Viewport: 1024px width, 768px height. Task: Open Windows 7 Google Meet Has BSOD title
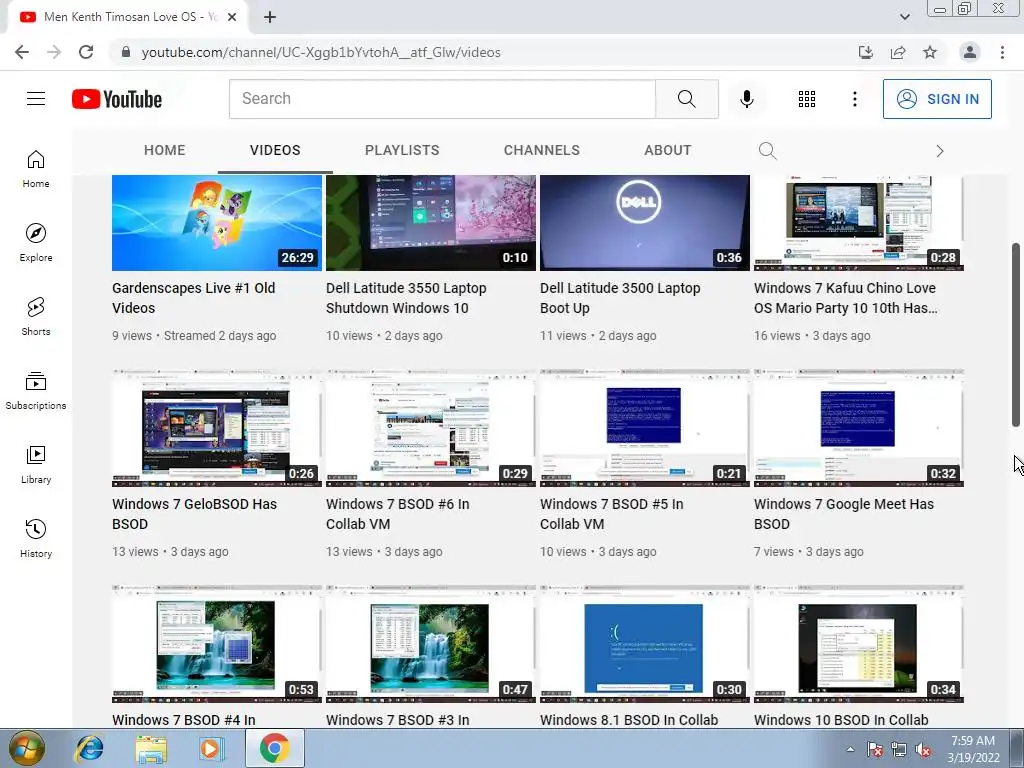point(844,514)
